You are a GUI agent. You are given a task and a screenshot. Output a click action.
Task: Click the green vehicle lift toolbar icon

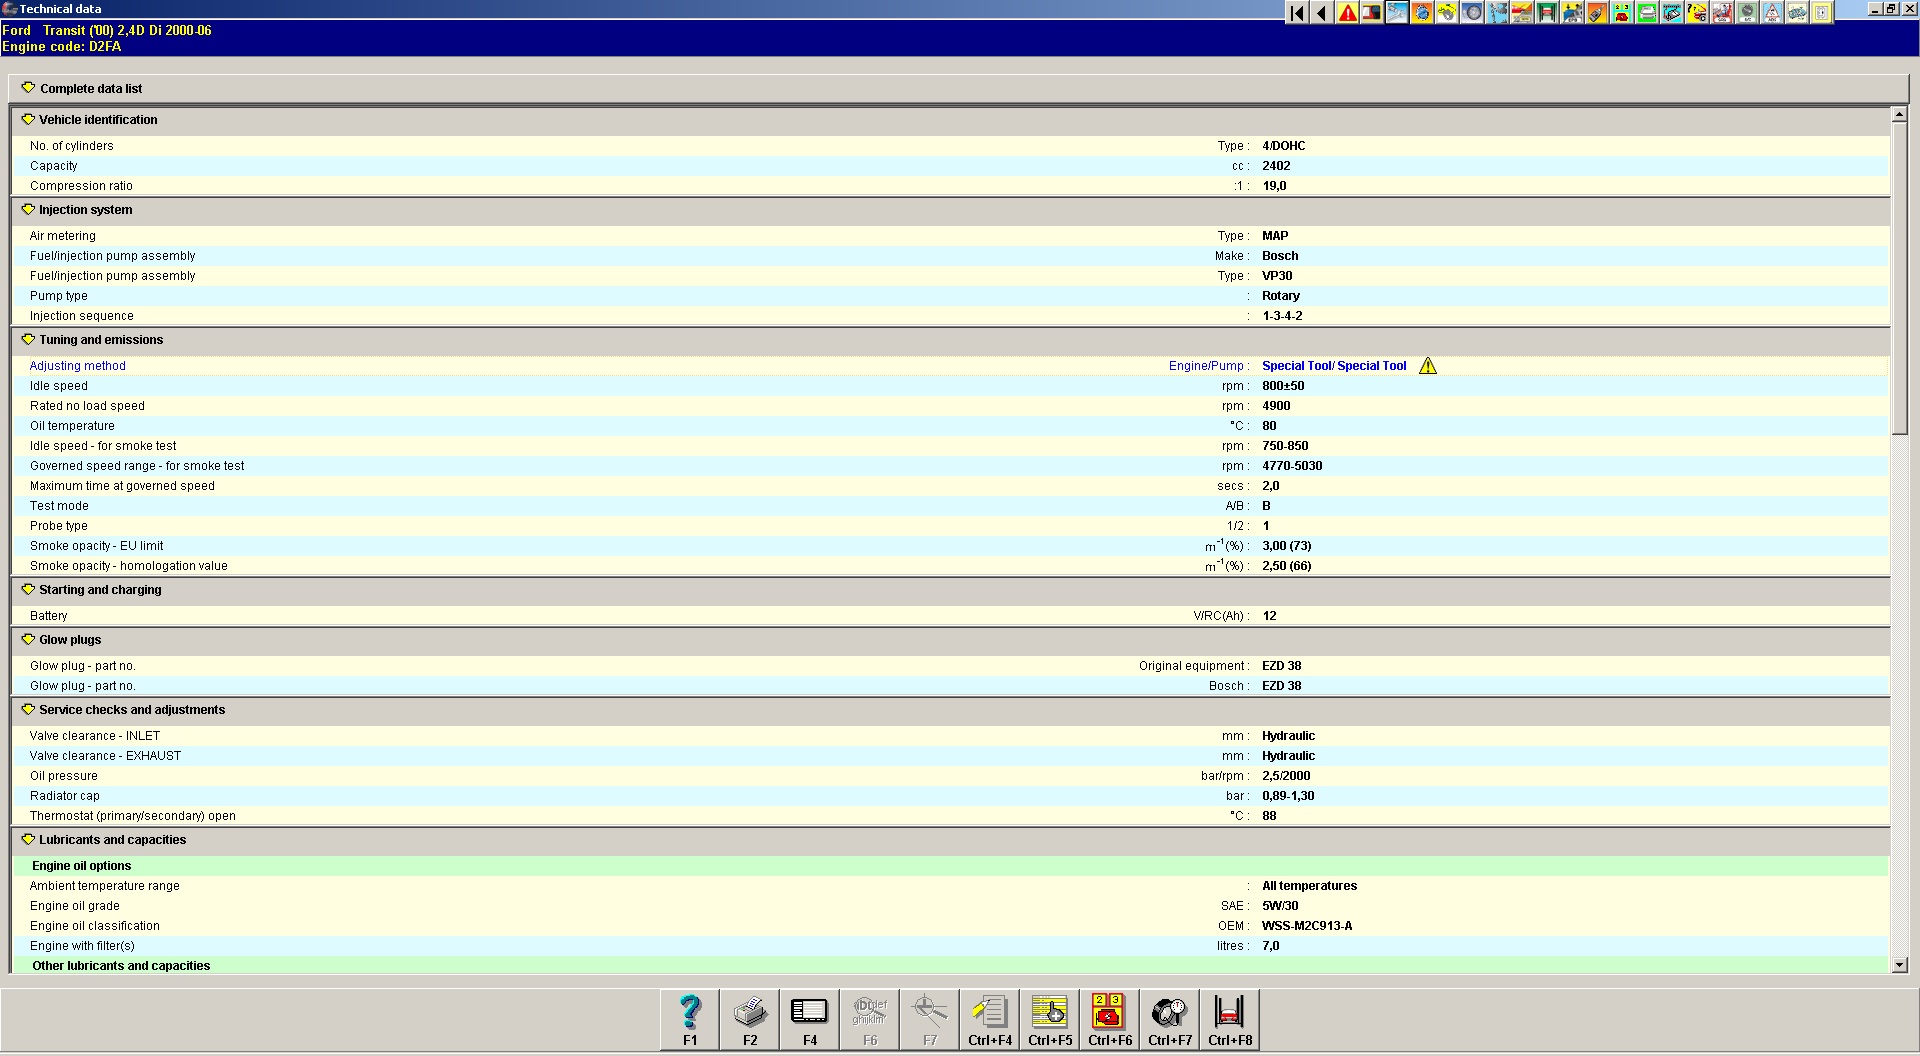coord(1547,13)
